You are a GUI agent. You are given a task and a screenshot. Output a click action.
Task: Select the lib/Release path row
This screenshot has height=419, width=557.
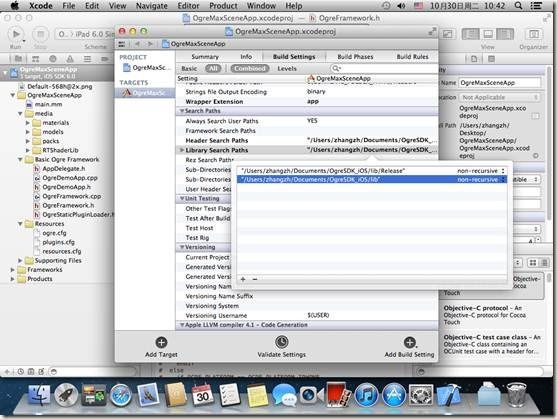click(x=372, y=171)
